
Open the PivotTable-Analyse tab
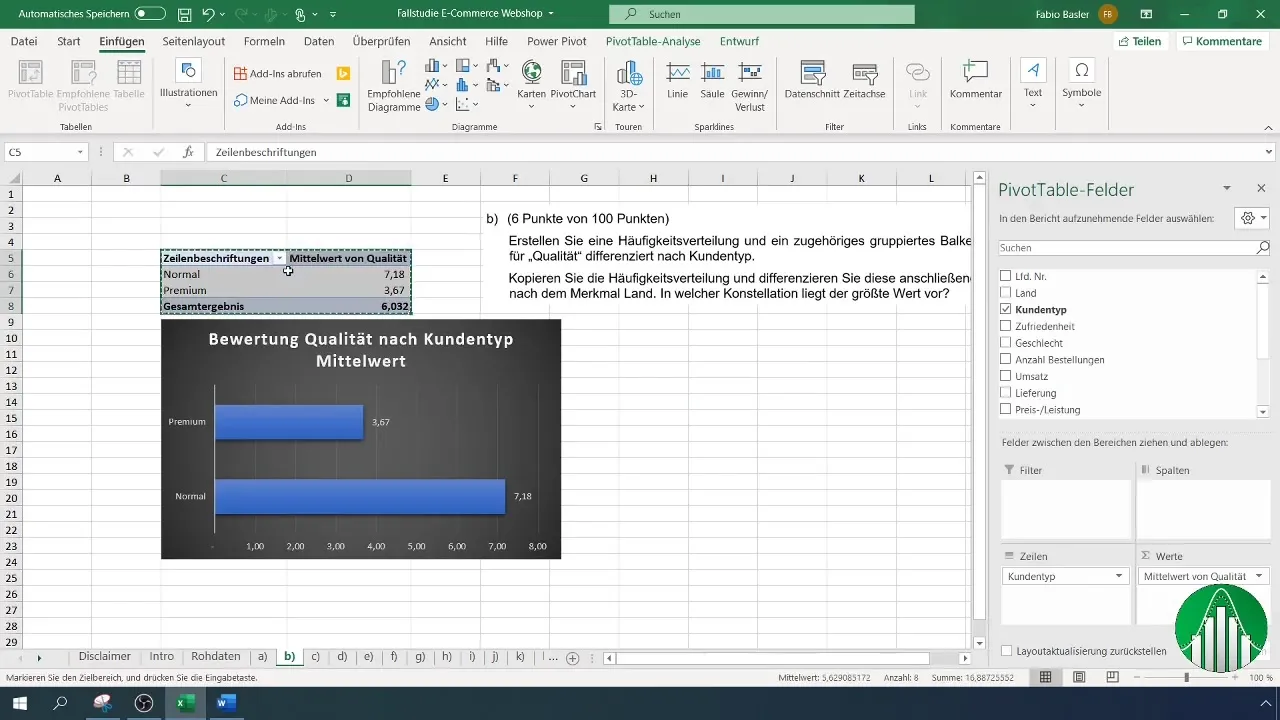[653, 41]
